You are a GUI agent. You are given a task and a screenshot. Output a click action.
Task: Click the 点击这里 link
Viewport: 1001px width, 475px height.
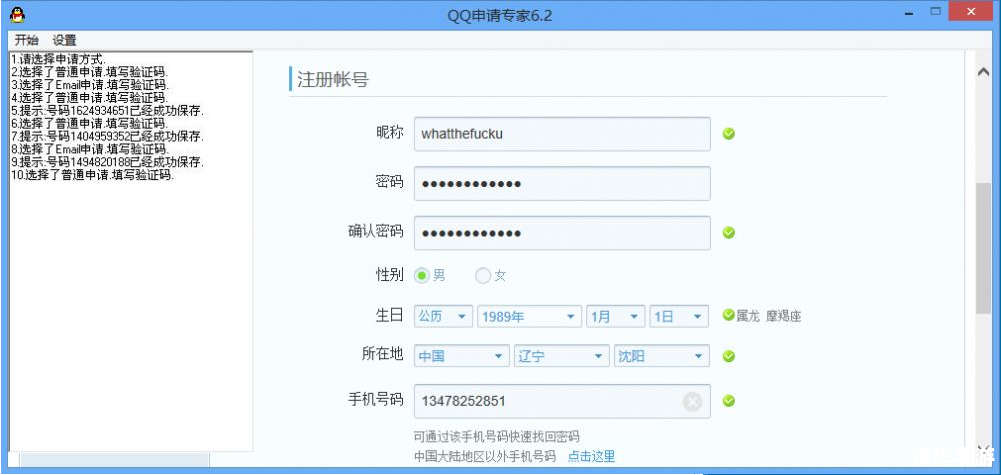(591, 456)
